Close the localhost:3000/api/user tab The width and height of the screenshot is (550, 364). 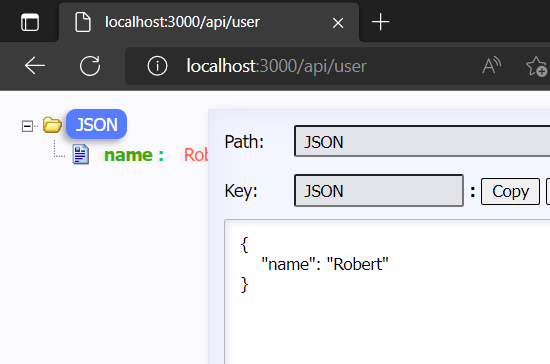pyautogui.click(x=338, y=23)
